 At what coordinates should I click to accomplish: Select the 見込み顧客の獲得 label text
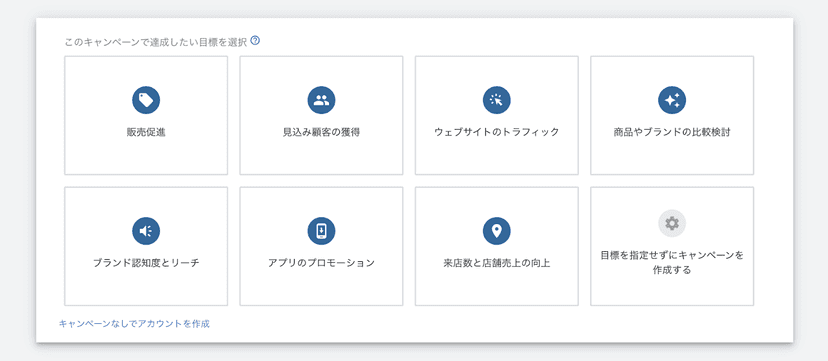(321, 132)
